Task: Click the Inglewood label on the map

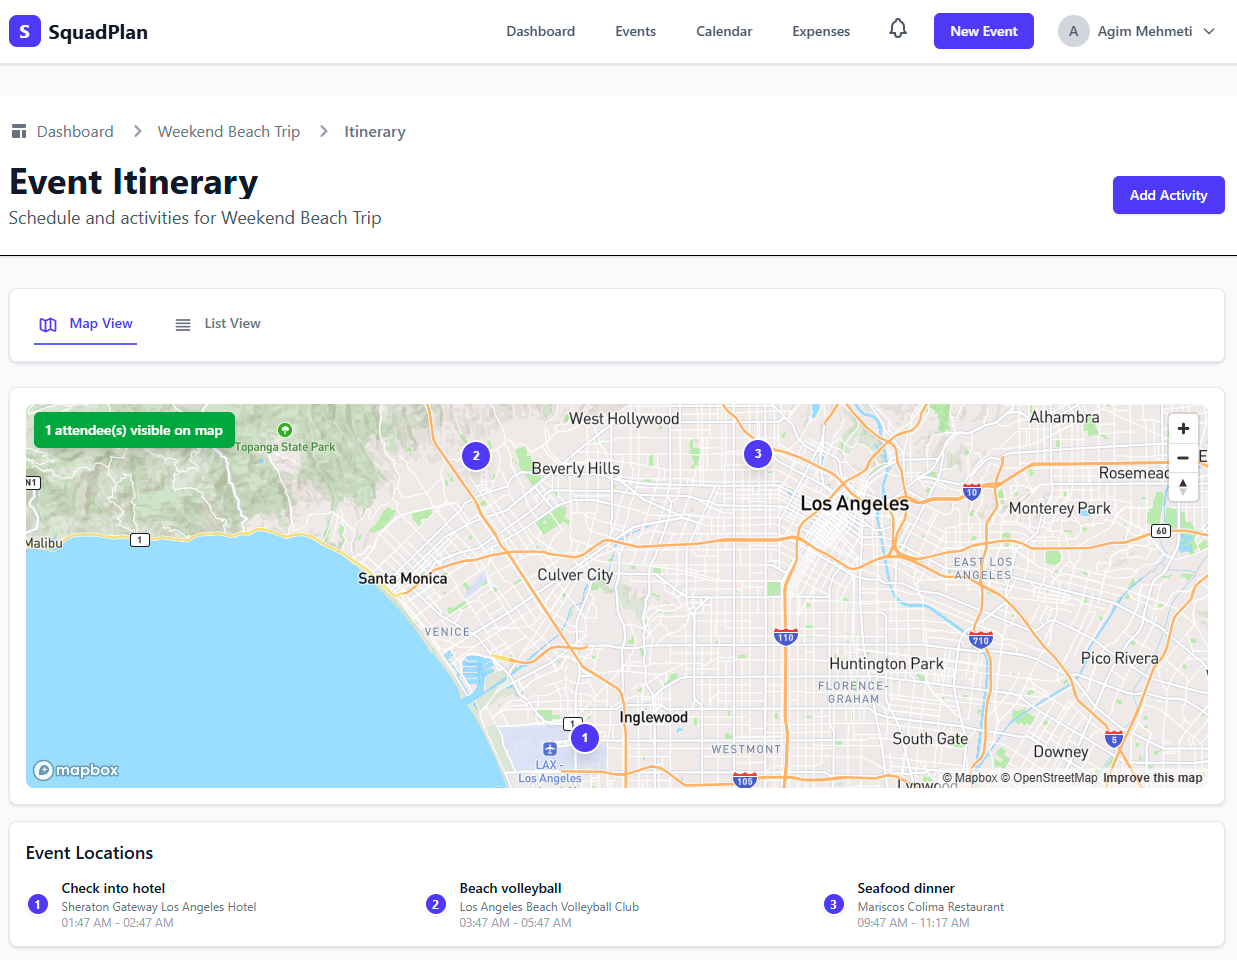Action: [654, 717]
